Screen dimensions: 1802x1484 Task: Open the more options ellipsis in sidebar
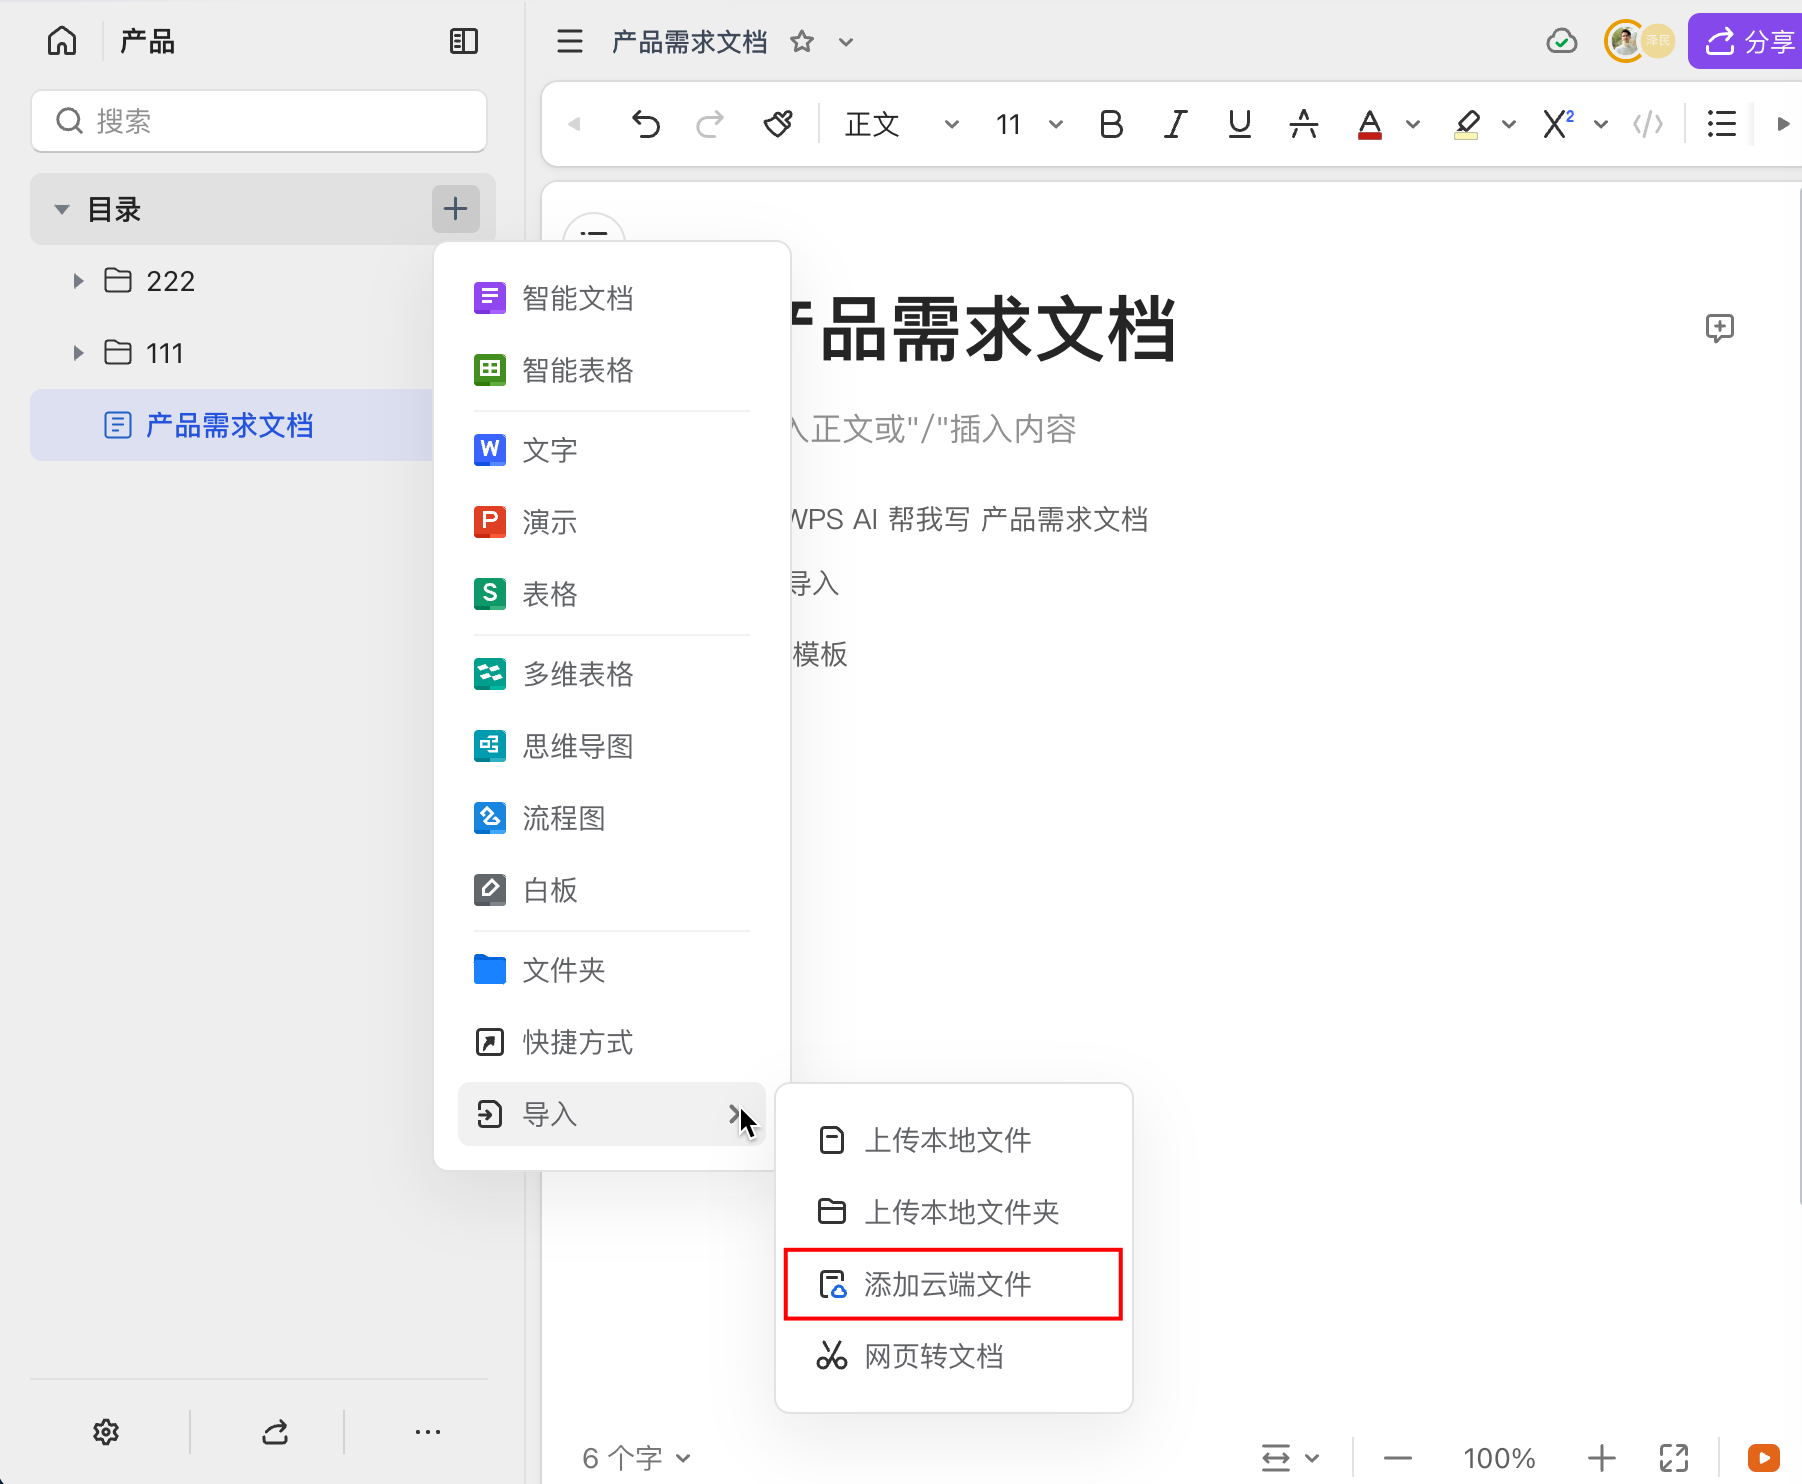(428, 1432)
